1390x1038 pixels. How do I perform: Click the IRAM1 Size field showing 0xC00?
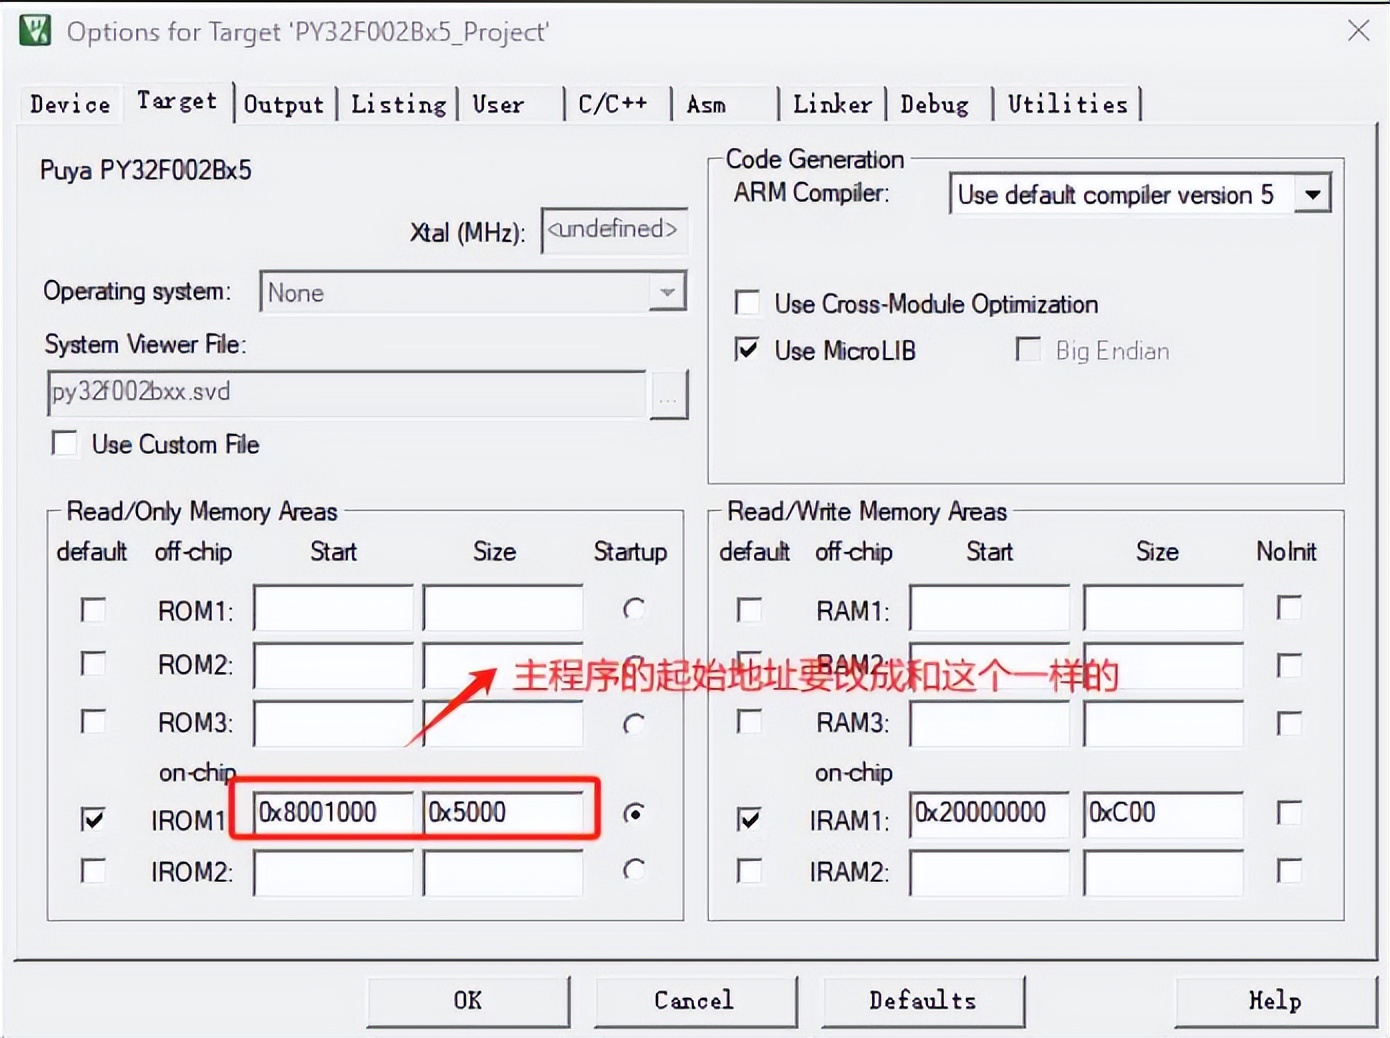pos(1163,813)
